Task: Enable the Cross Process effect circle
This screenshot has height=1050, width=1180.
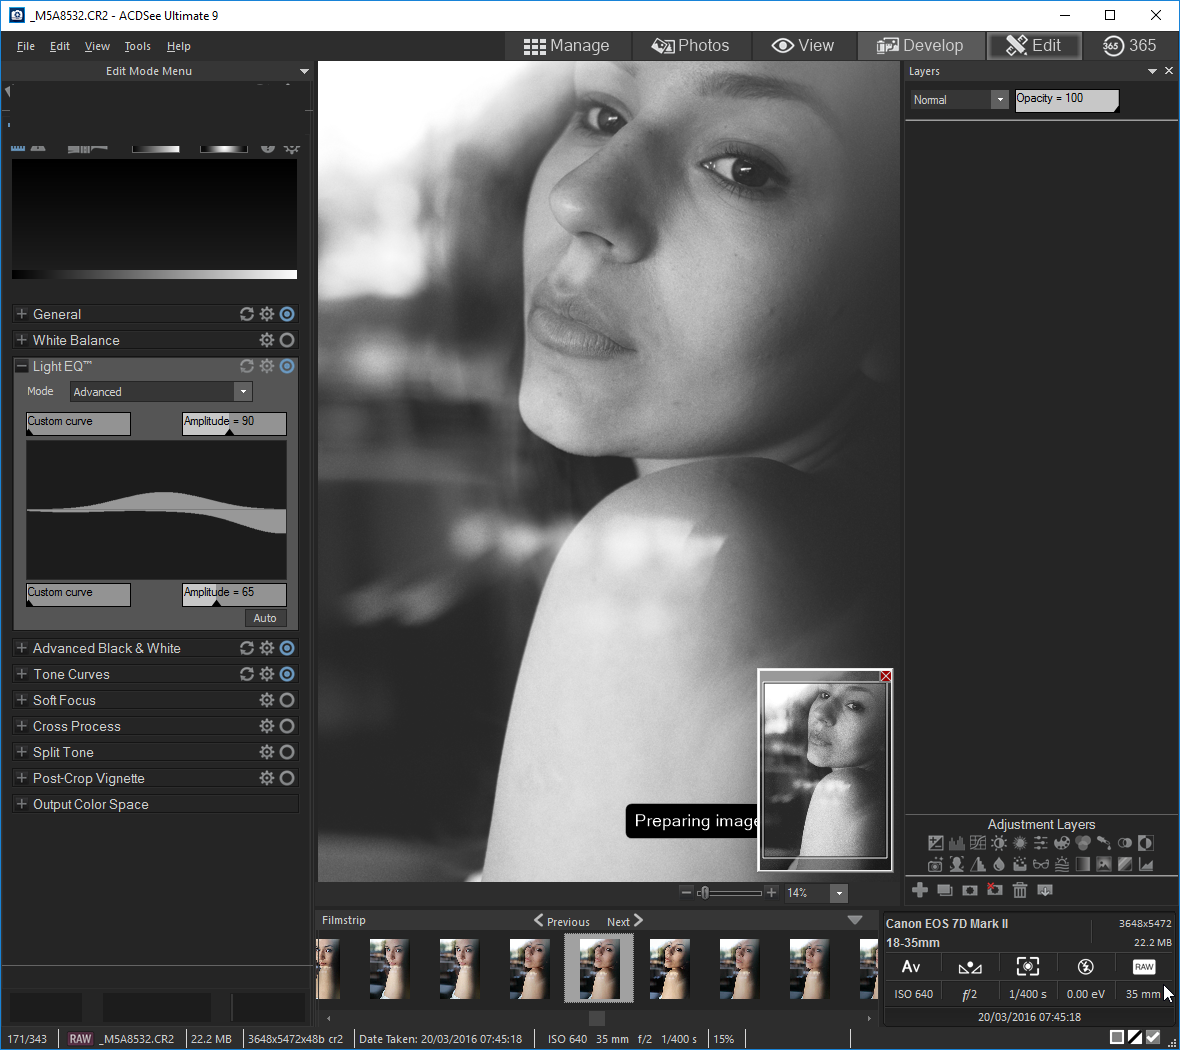Action: coord(287,726)
